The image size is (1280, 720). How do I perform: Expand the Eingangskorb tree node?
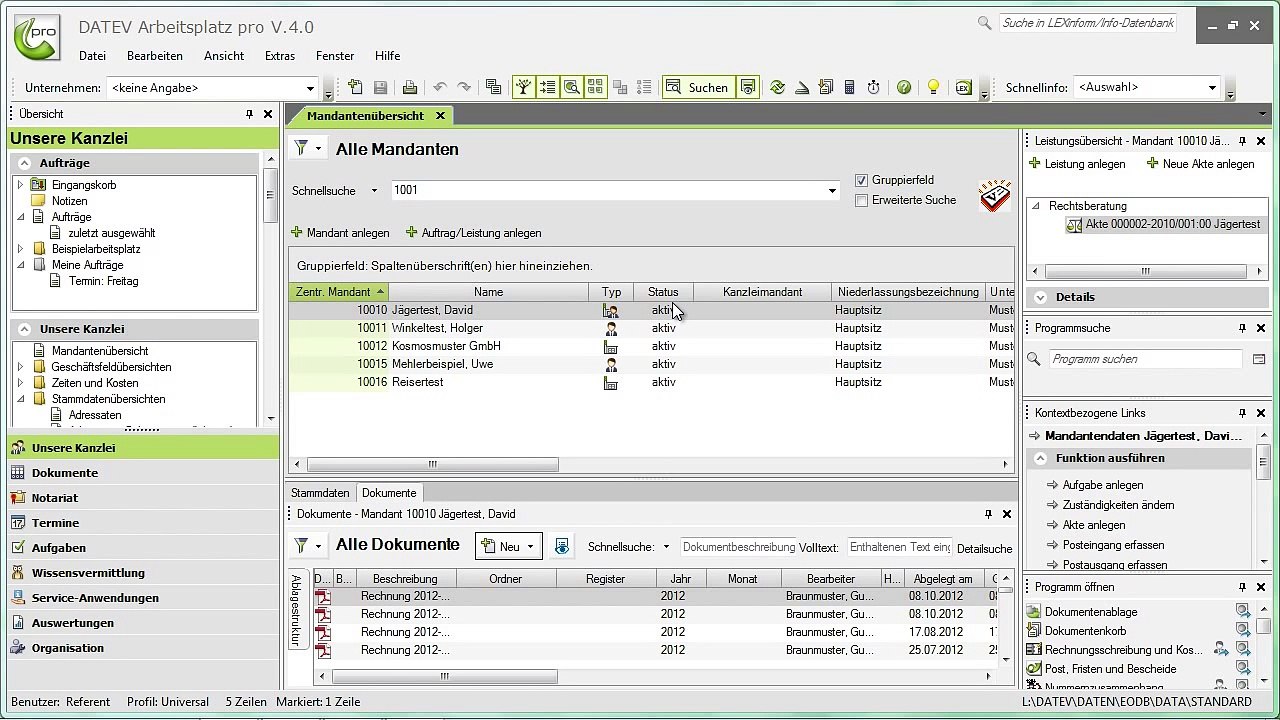point(20,185)
